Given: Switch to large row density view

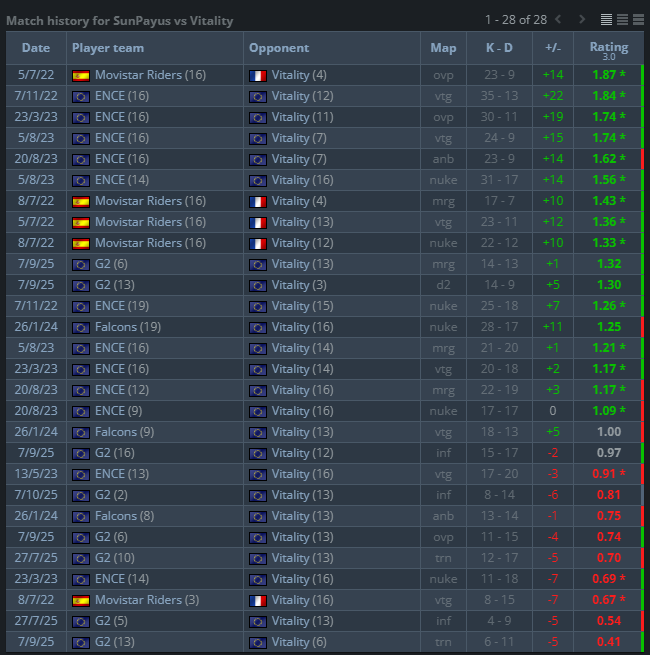Looking at the screenshot, I should (638, 19).
